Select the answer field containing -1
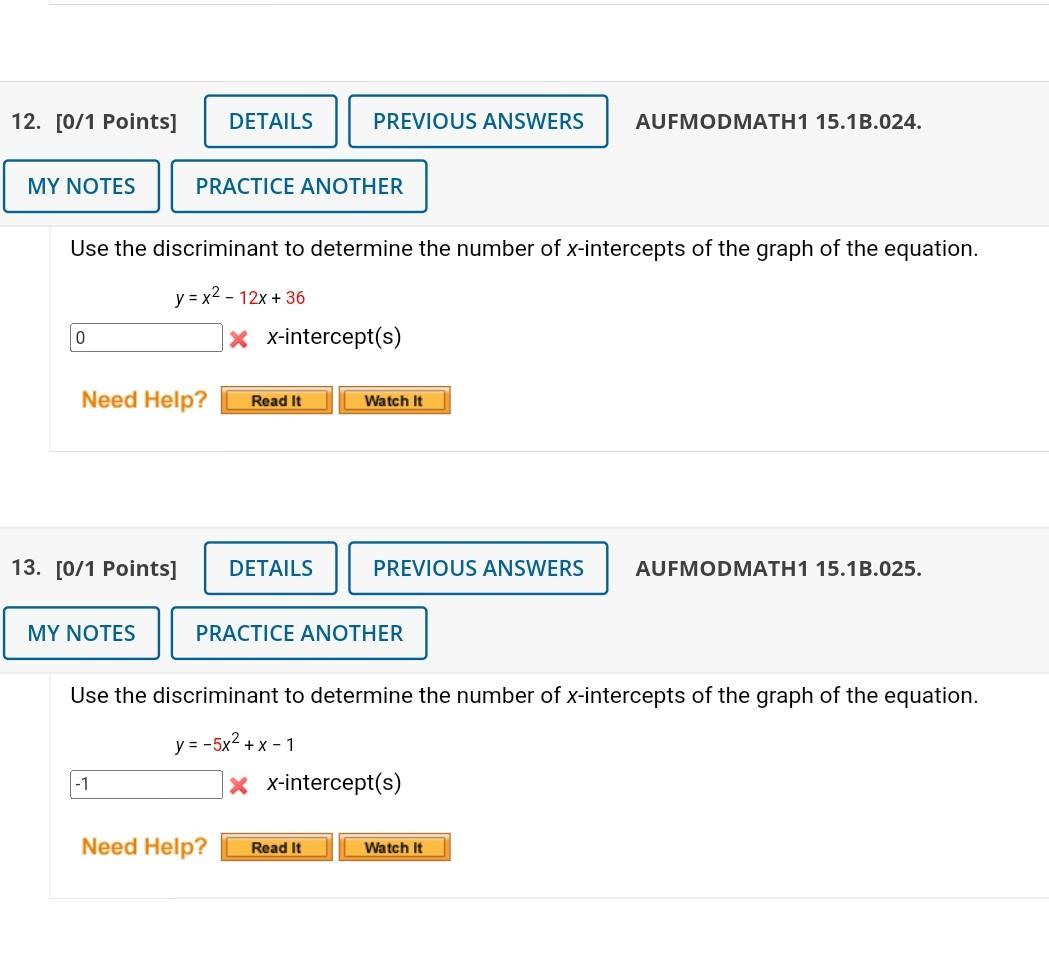This screenshot has width=1049, height=959. coord(146,784)
